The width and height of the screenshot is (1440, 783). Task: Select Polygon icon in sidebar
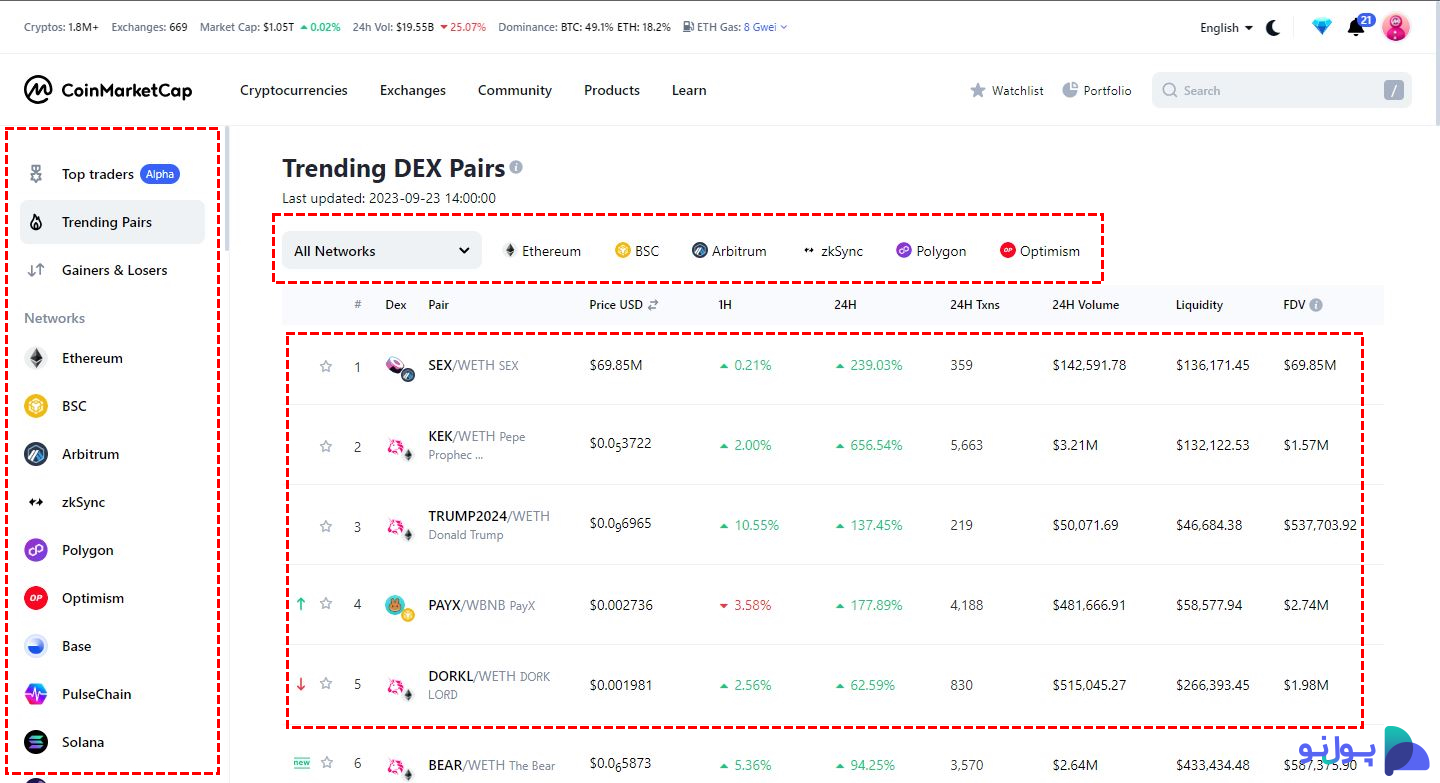(36, 550)
